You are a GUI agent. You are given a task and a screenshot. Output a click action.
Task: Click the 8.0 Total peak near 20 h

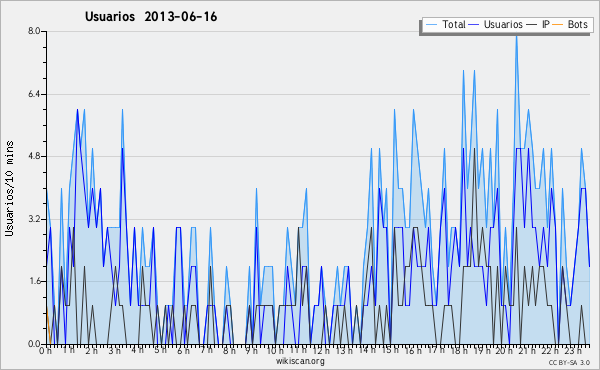coord(517,36)
